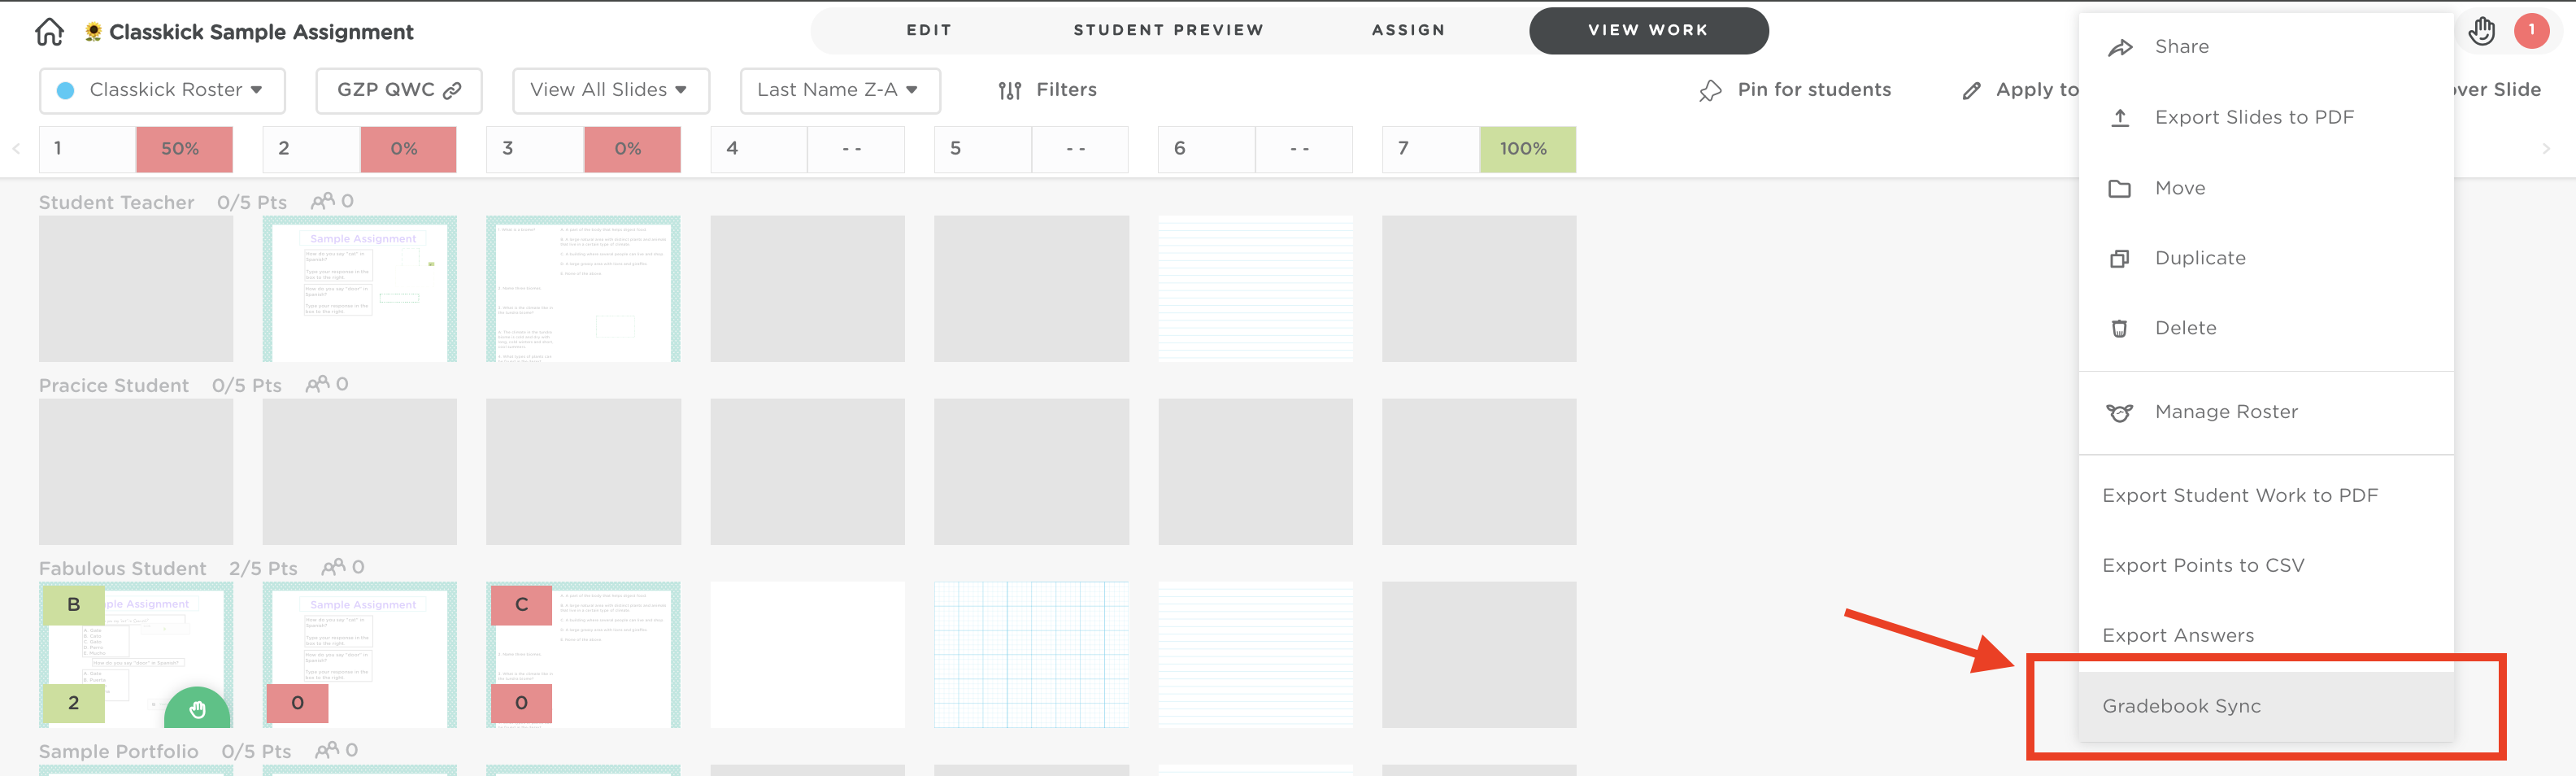Click the pencil icon beside Apply to
Screen dimensions: 2576x776
click(x=1971, y=91)
